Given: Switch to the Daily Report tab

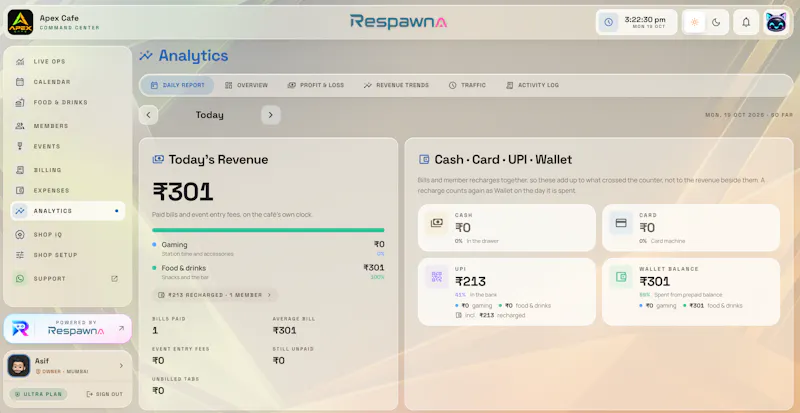Looking at the screenshot, I should 178,85.
